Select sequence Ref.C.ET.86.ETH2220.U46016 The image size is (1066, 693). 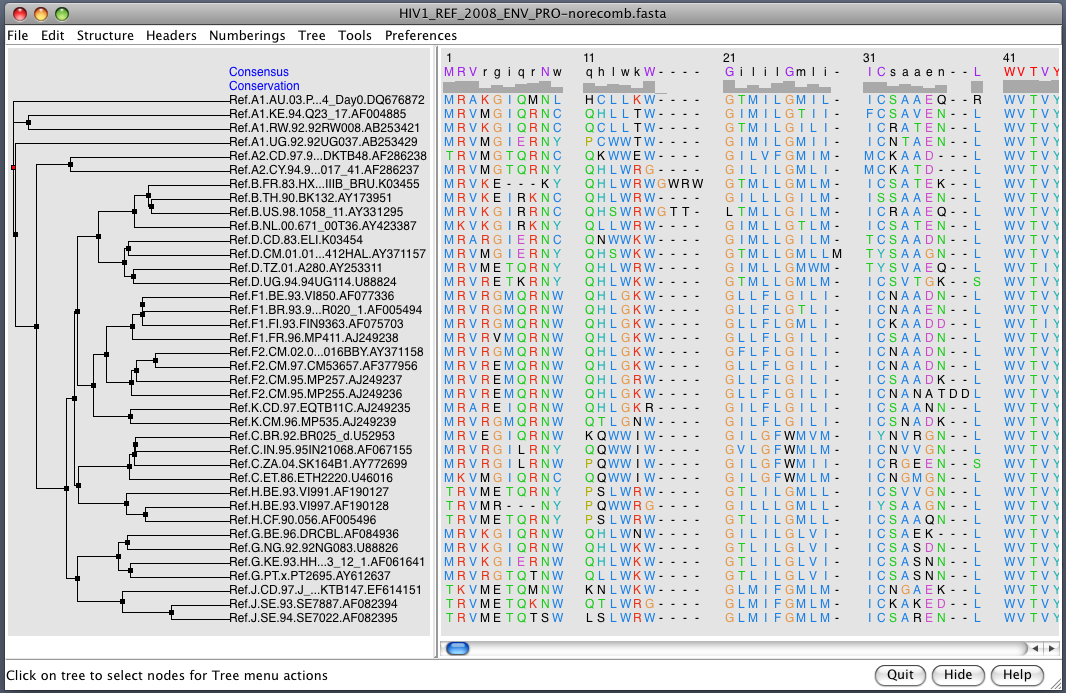tap(310, 478)
